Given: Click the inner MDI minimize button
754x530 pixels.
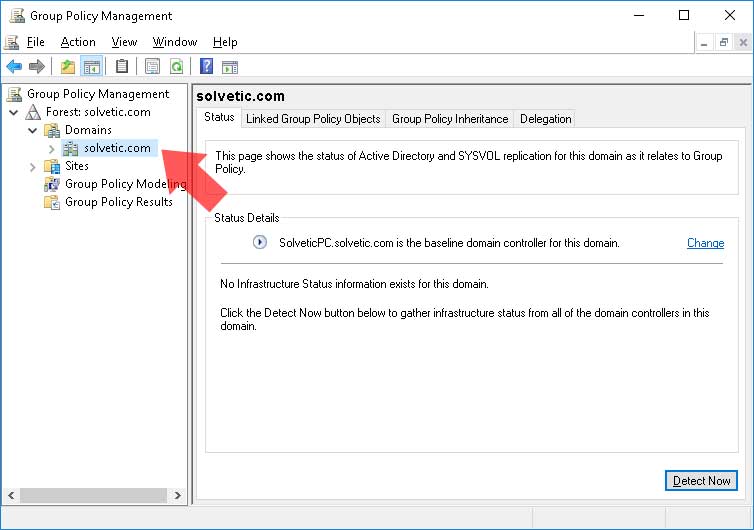Looking at the screenshot, I should (704, 43).
